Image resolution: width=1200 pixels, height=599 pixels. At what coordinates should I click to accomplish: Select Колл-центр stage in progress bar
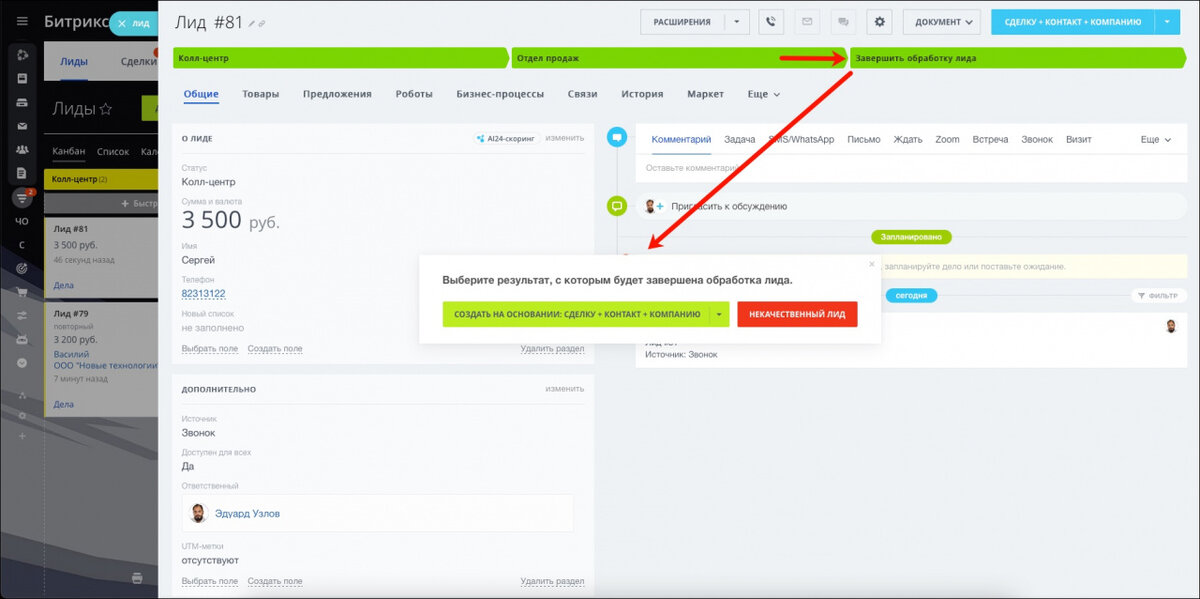(x=341, y=58)
